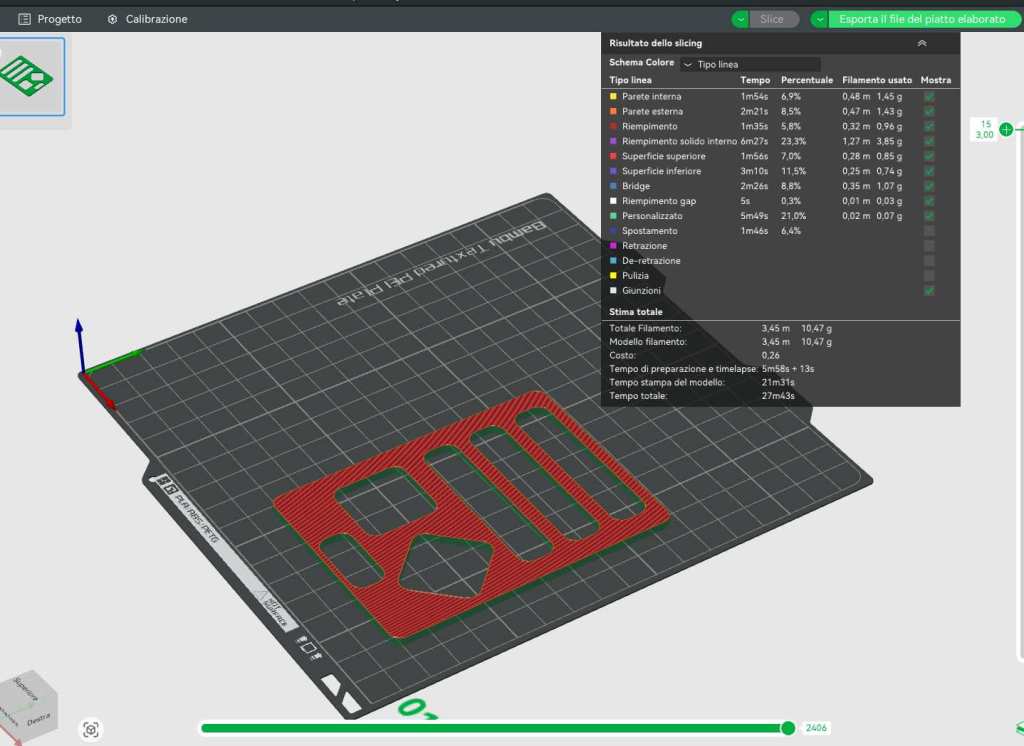
Task: Open the Progetto tab
Action: tap(59, 19)
